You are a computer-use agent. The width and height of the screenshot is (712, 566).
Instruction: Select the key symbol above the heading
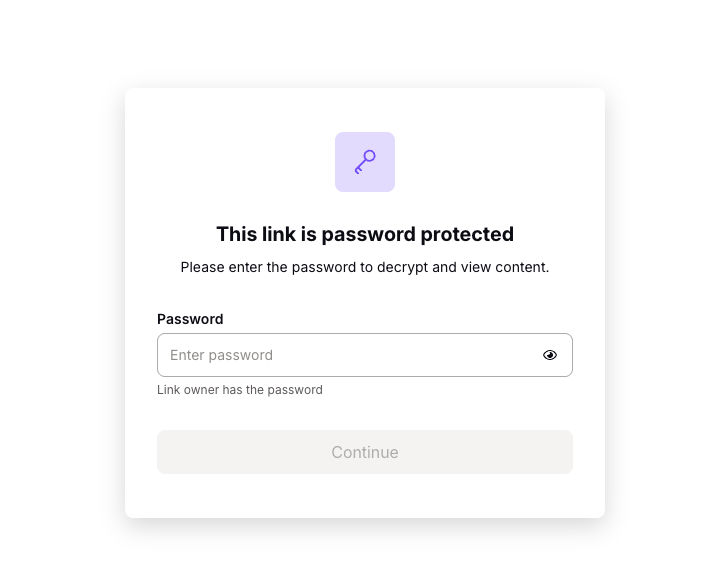[365, 162]
